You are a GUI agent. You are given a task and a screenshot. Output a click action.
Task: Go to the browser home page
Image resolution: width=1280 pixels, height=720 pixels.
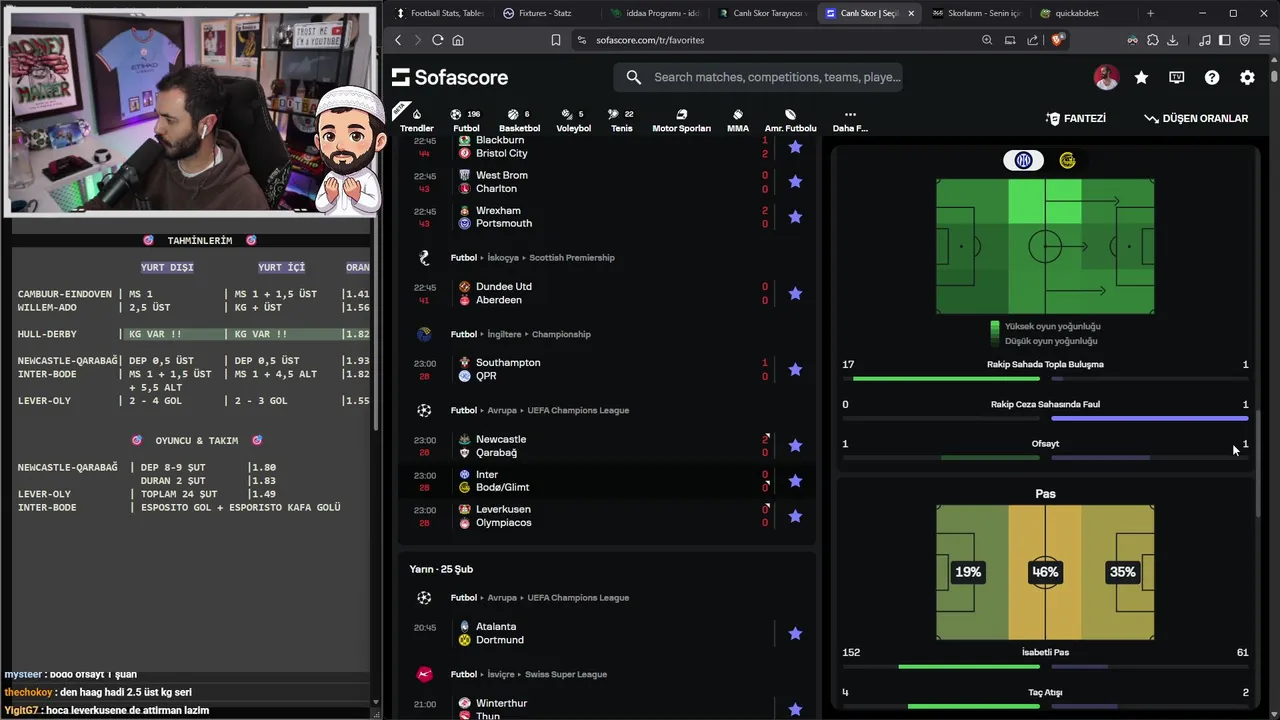(458, 40)
